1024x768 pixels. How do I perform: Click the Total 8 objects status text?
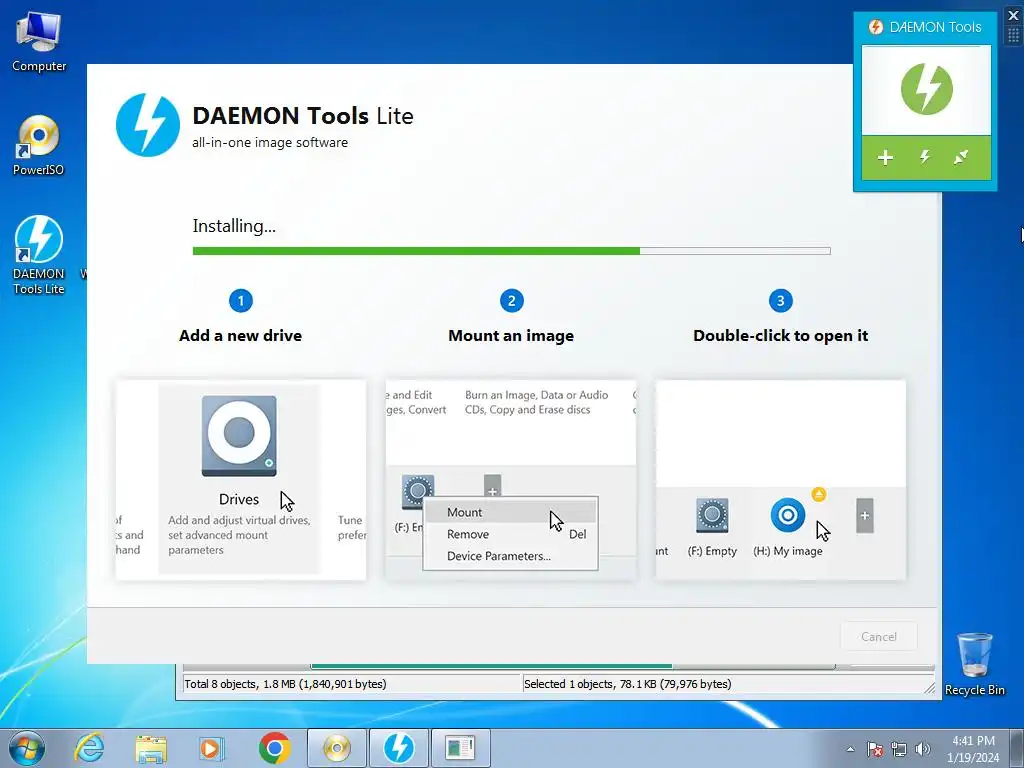pyautogui.click(x=285, y=684)
